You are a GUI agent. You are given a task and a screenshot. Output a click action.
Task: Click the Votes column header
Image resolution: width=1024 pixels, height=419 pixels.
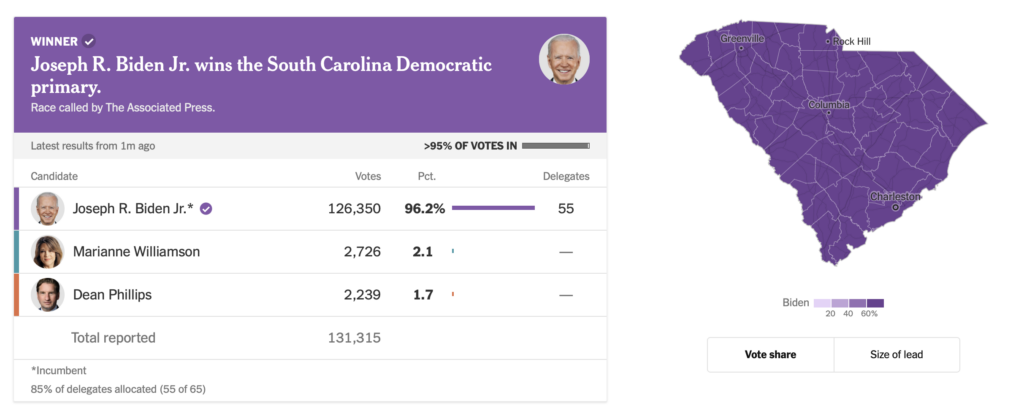point(368,176)
